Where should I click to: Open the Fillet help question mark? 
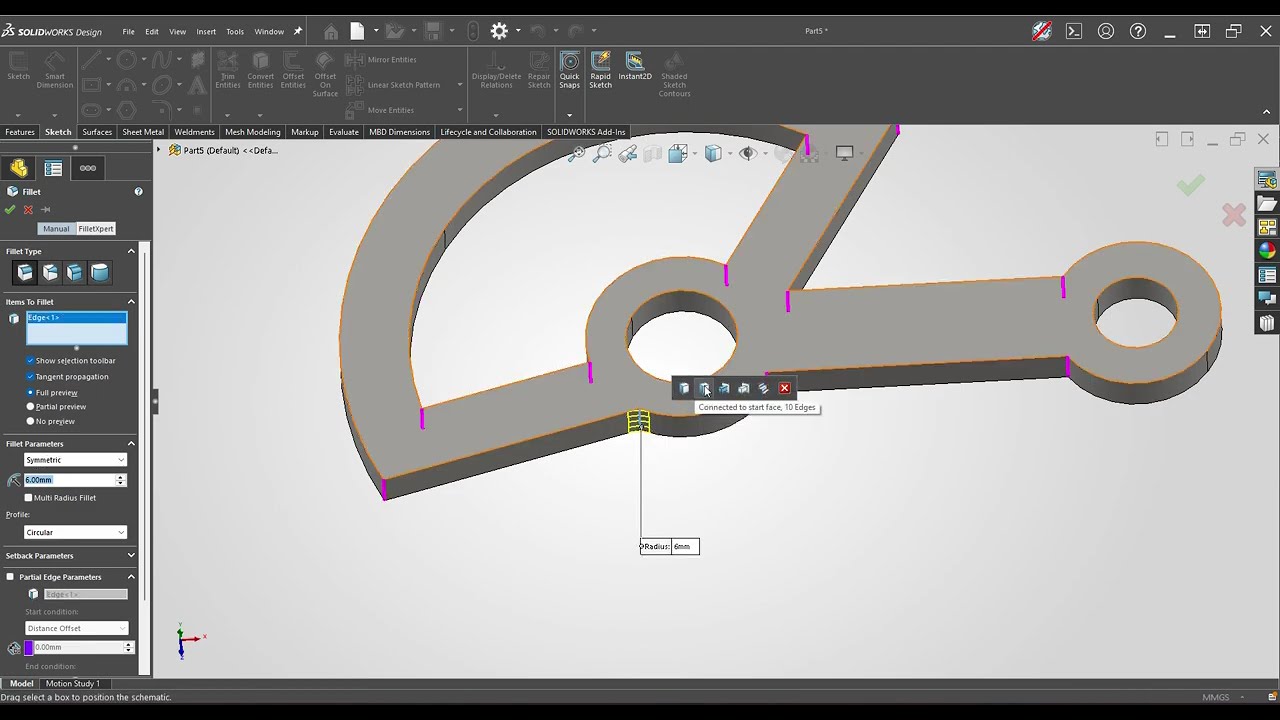138,192
